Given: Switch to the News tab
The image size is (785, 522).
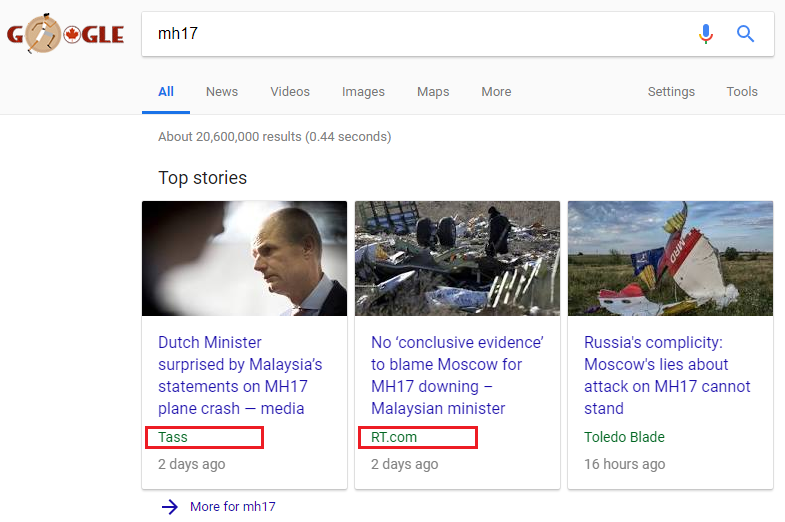Looking at the screenshot, I should (222, 92).
